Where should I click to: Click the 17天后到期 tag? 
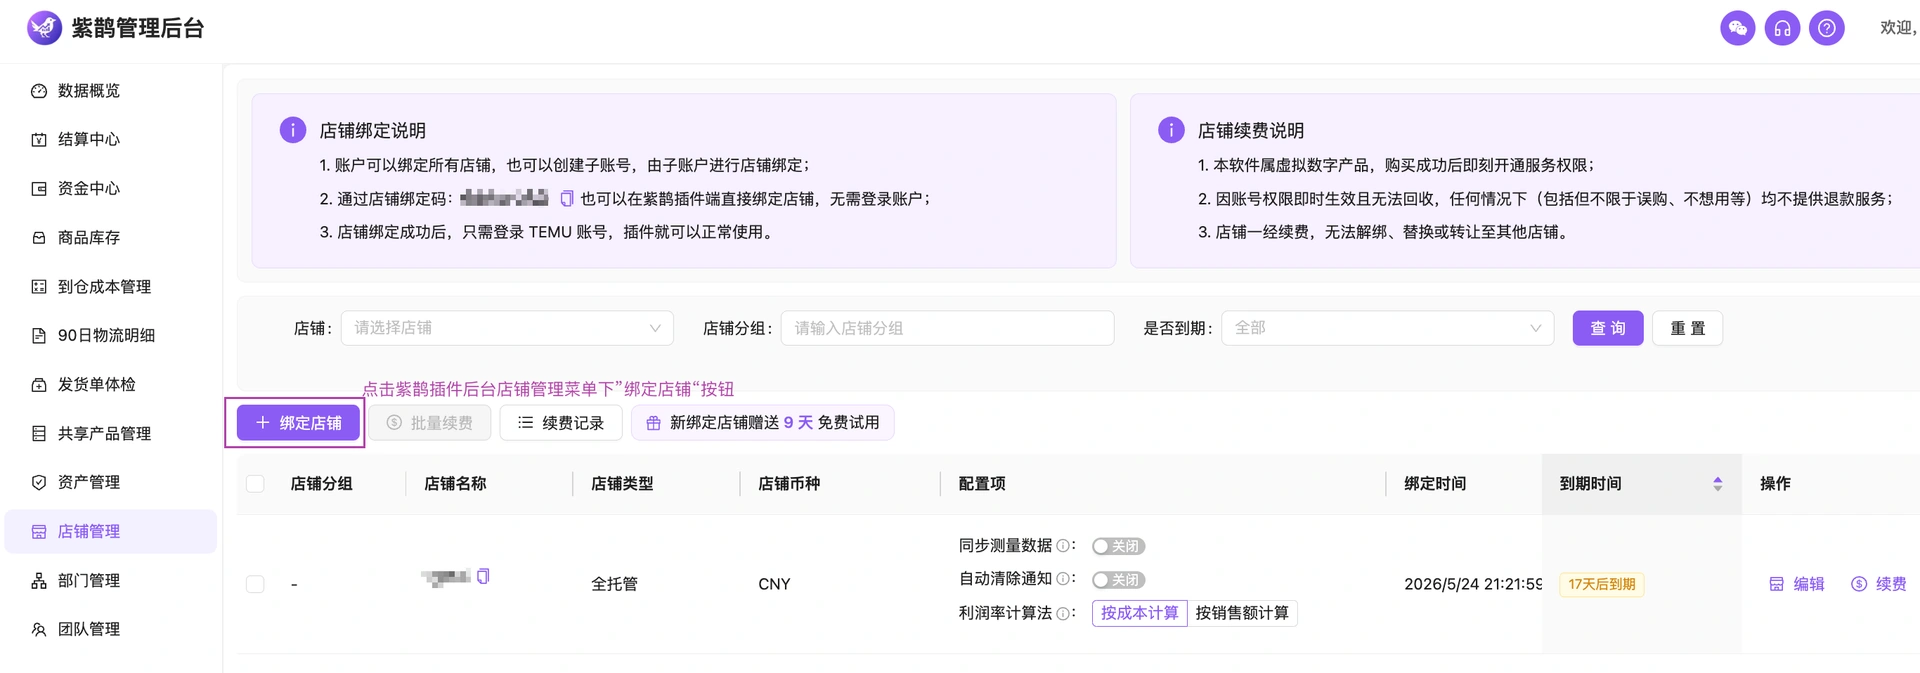[x=1602, y=584]
